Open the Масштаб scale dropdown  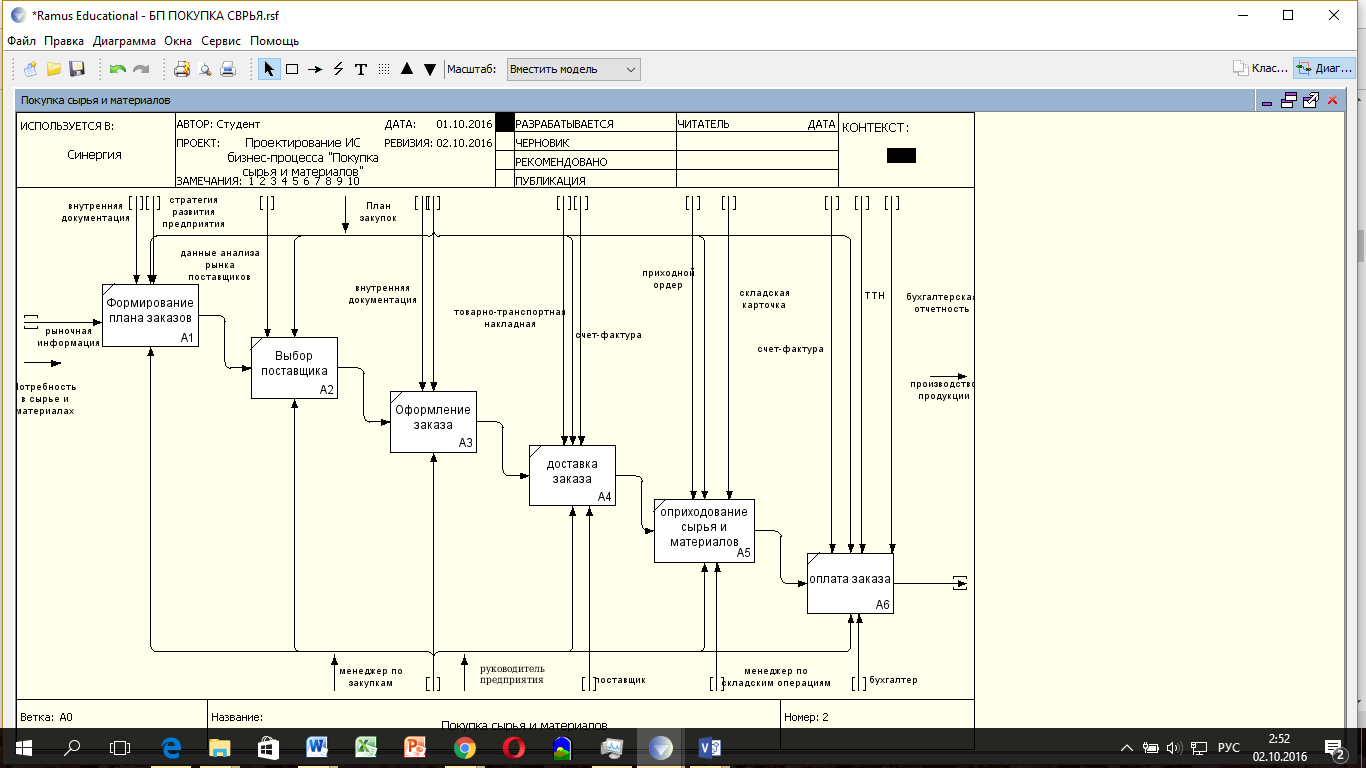click(573, 69)
